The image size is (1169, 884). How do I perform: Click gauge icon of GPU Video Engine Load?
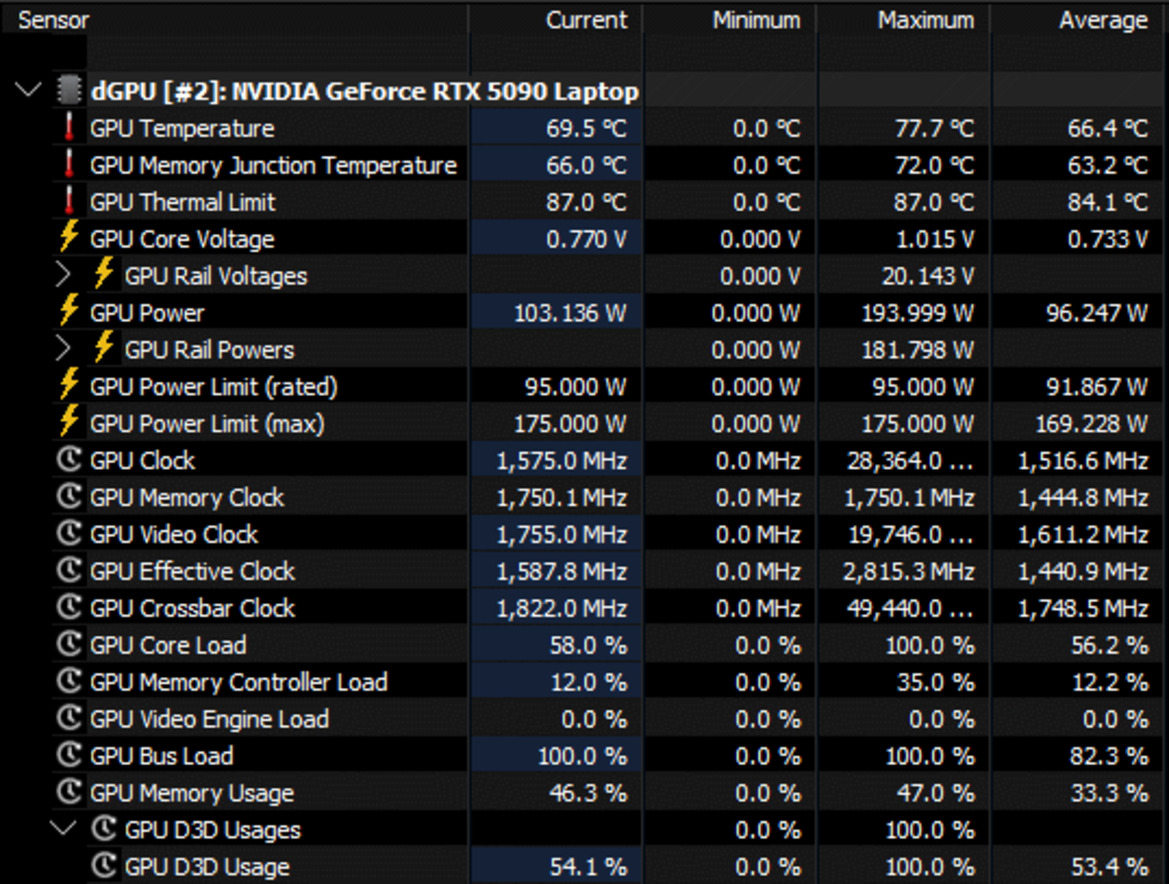point(69,717)
